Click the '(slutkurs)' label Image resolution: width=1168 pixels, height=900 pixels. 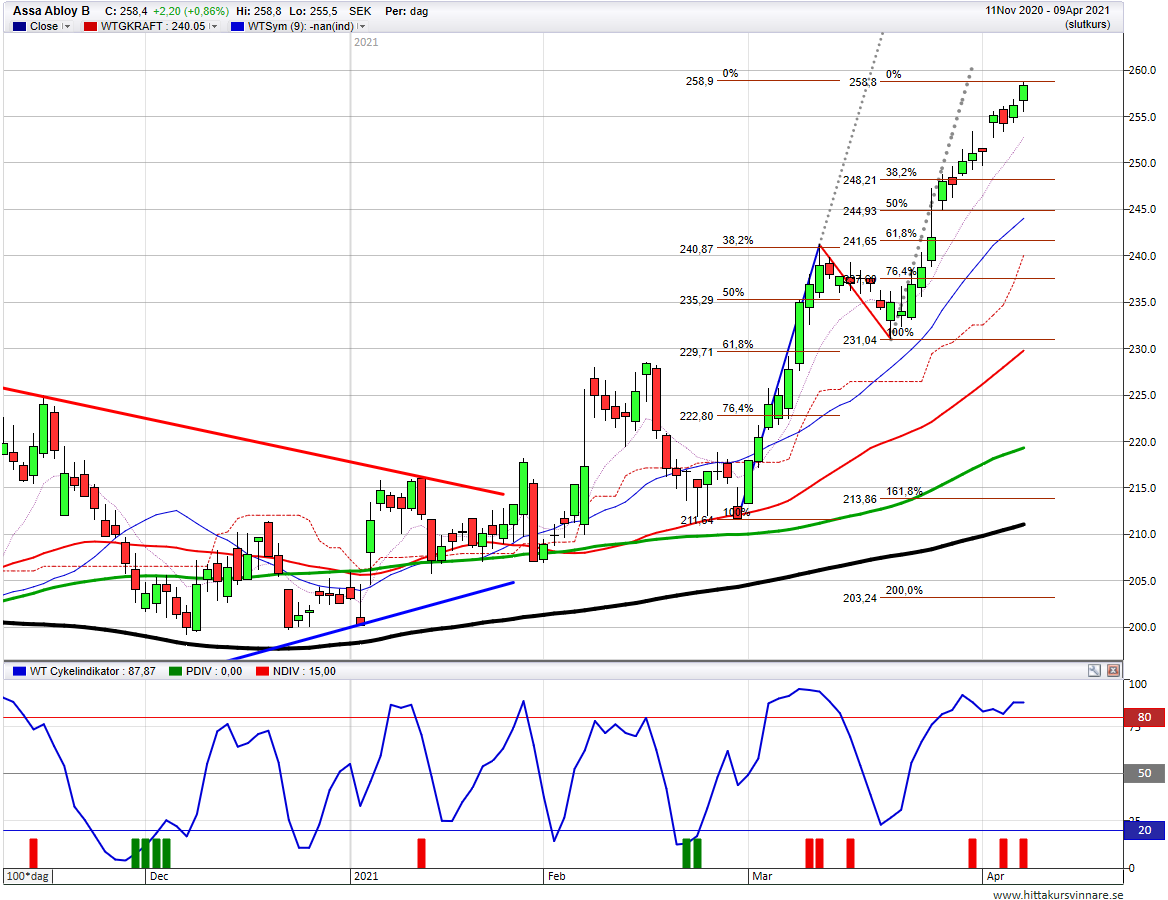point(1088,25)
